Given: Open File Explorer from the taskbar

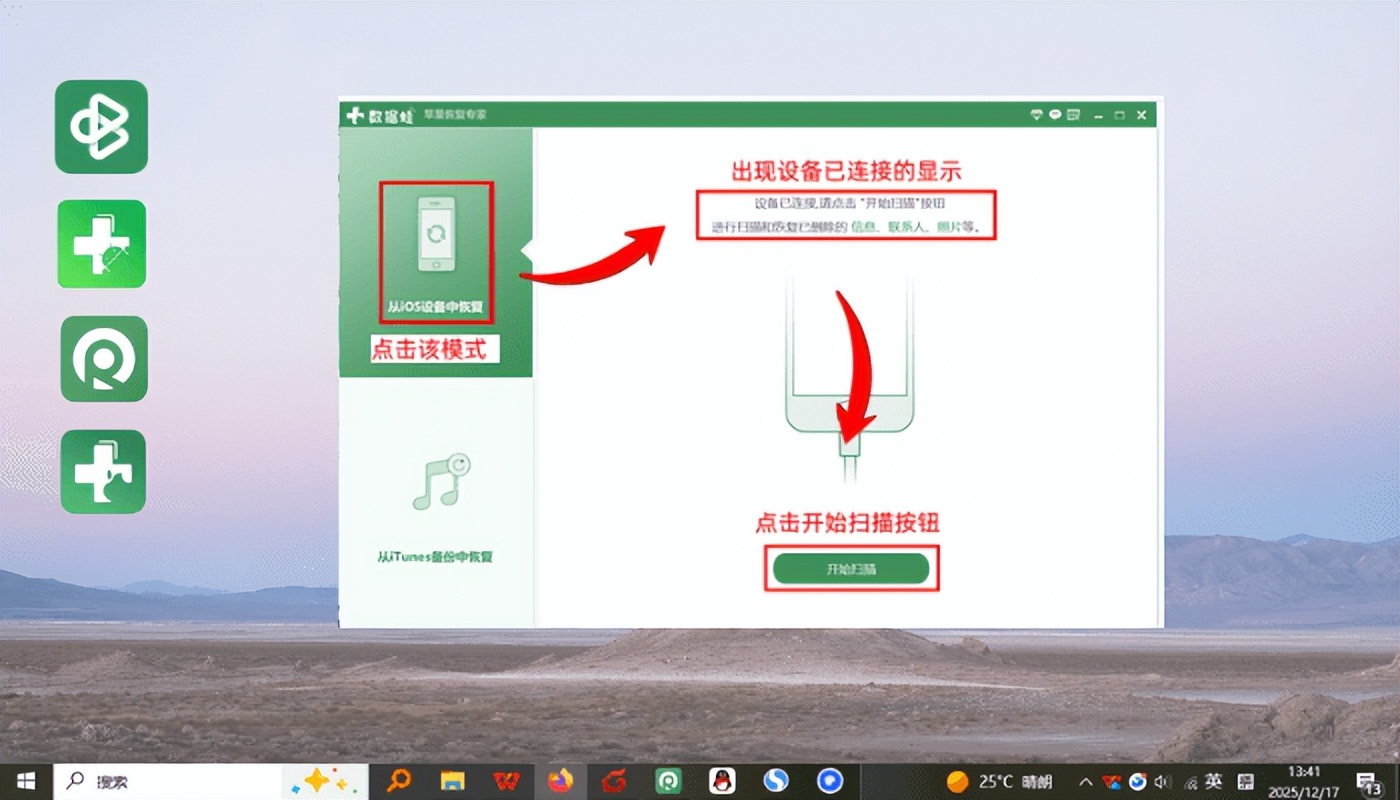Looking at the screenshot, I should pos(453,781).
